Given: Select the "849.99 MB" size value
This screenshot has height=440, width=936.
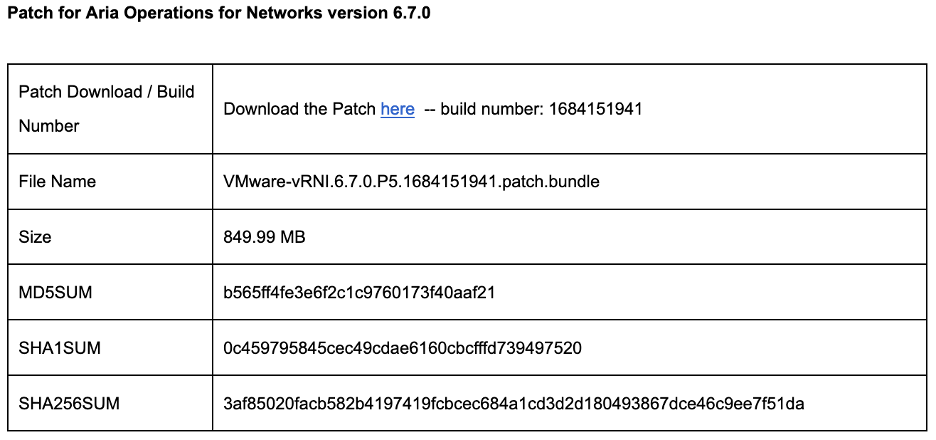Looking at the screenshot, I should [x=264, y=237].
